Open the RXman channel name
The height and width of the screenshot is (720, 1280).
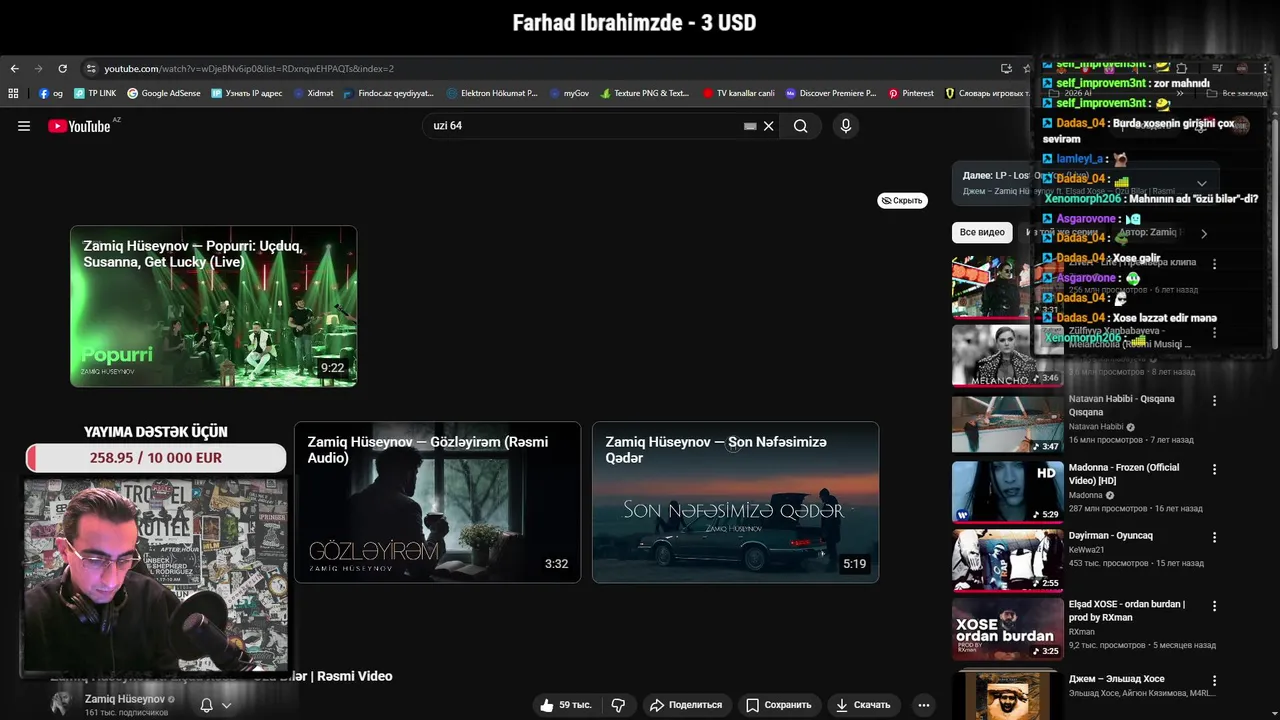pos(1081,632)
